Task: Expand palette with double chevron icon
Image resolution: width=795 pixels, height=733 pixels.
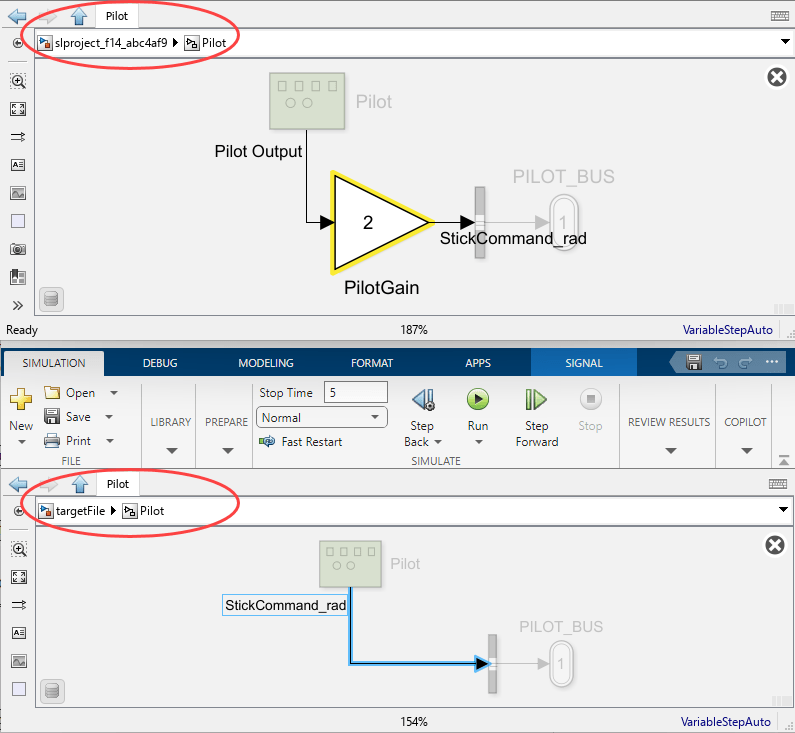Action: tap(18, 305)
